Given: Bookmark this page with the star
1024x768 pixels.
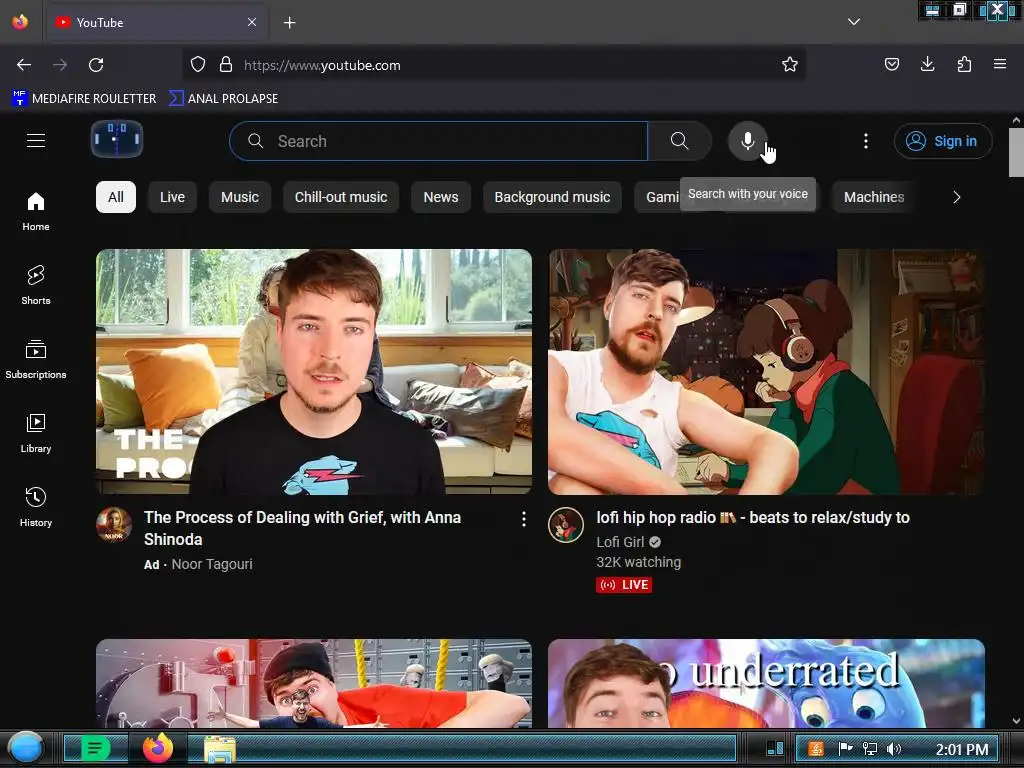Looking at the screenshot, I should [790, 65].
